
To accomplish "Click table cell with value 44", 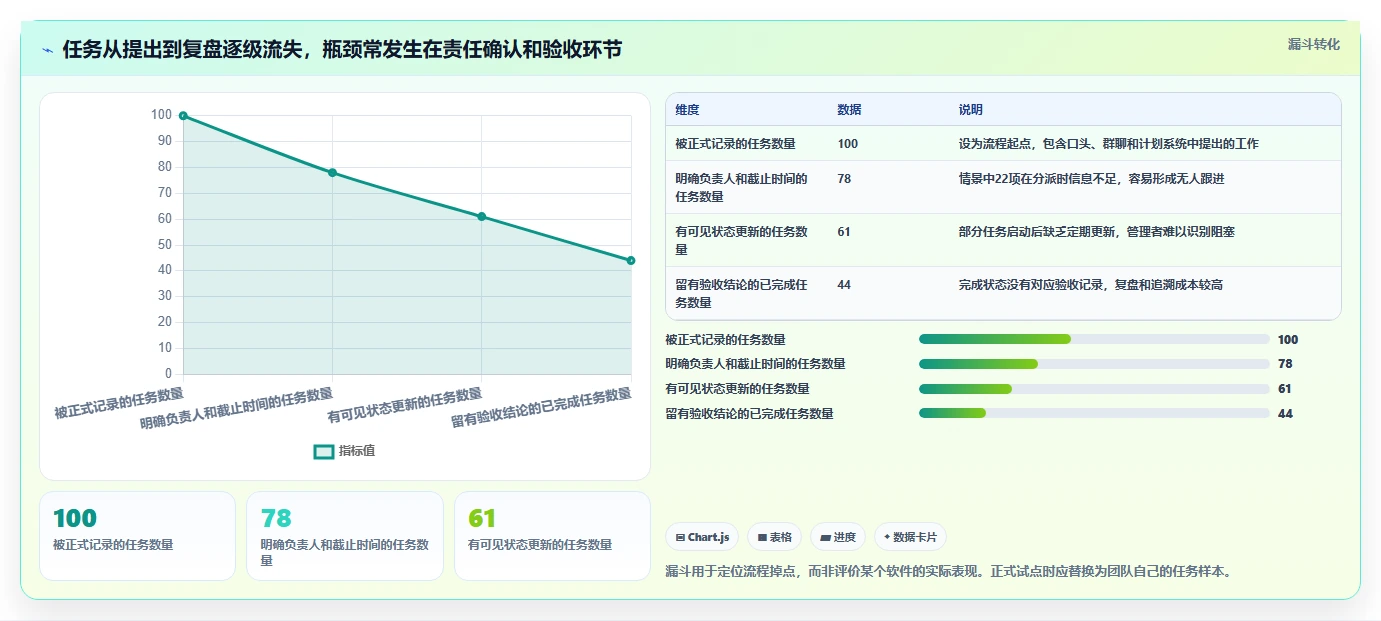I will point(844,285).
